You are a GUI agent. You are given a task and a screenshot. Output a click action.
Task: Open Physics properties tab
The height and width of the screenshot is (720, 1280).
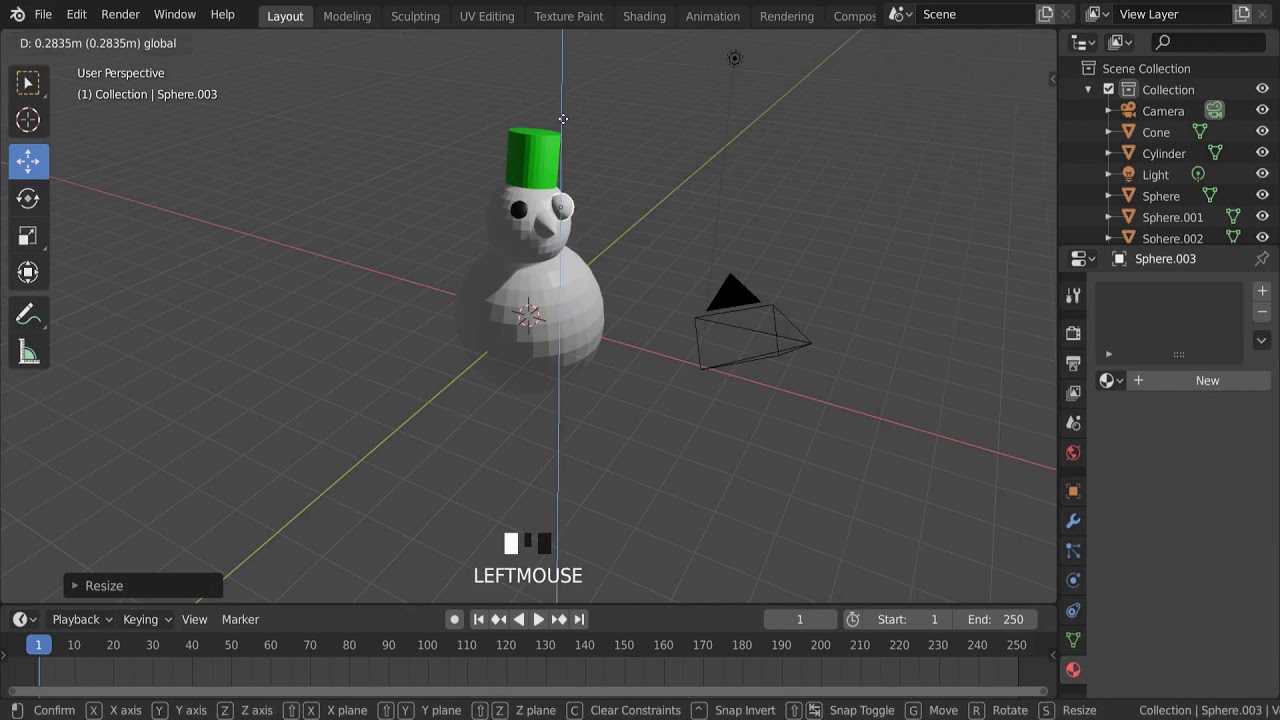[1073, 580]
